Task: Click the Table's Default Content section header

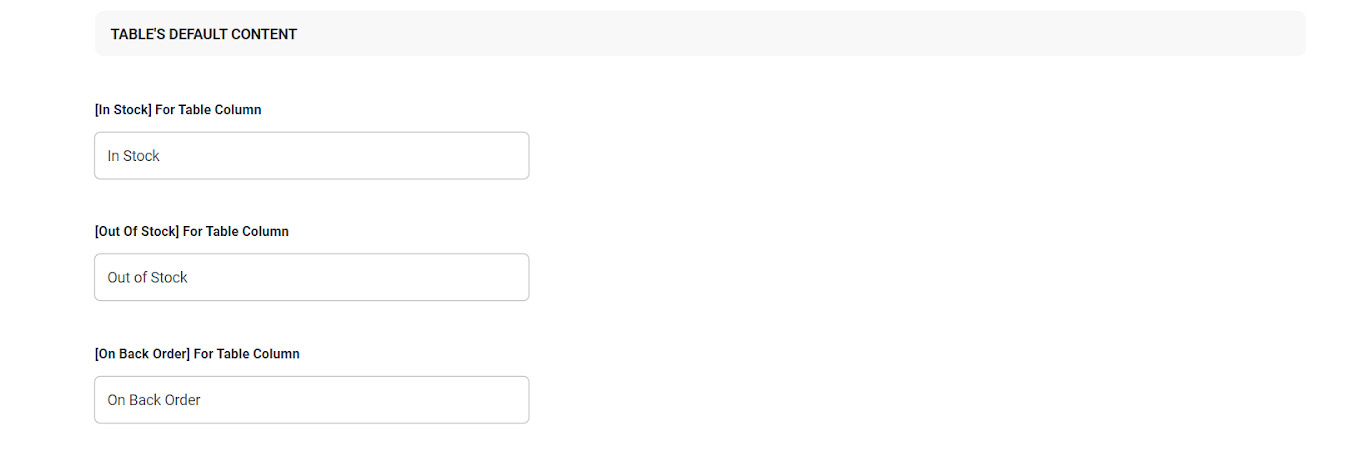Action: point(700,34)
